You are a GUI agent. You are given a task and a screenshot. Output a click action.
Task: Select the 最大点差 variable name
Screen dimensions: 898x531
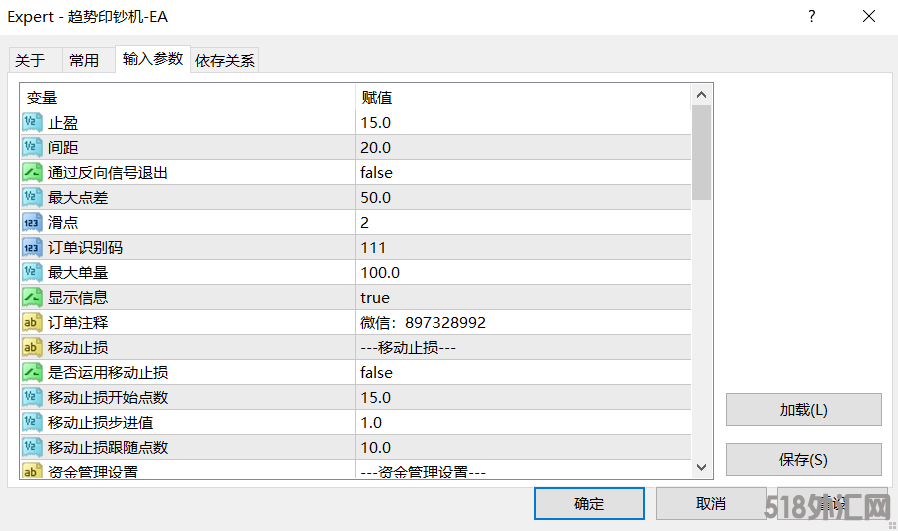pos(78,198)
